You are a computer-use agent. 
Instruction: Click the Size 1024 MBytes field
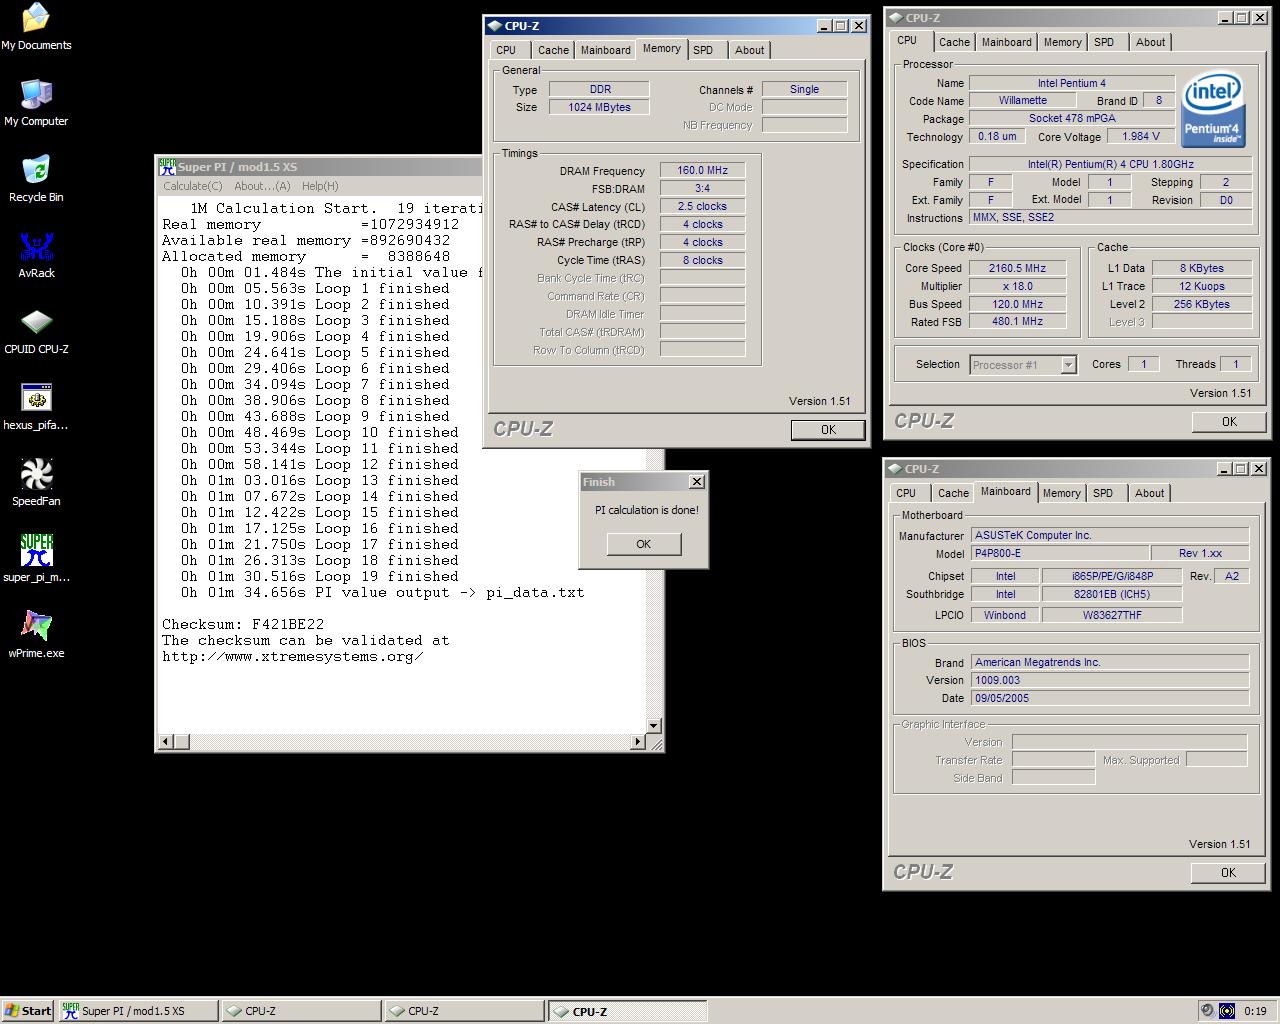(599, 107)
